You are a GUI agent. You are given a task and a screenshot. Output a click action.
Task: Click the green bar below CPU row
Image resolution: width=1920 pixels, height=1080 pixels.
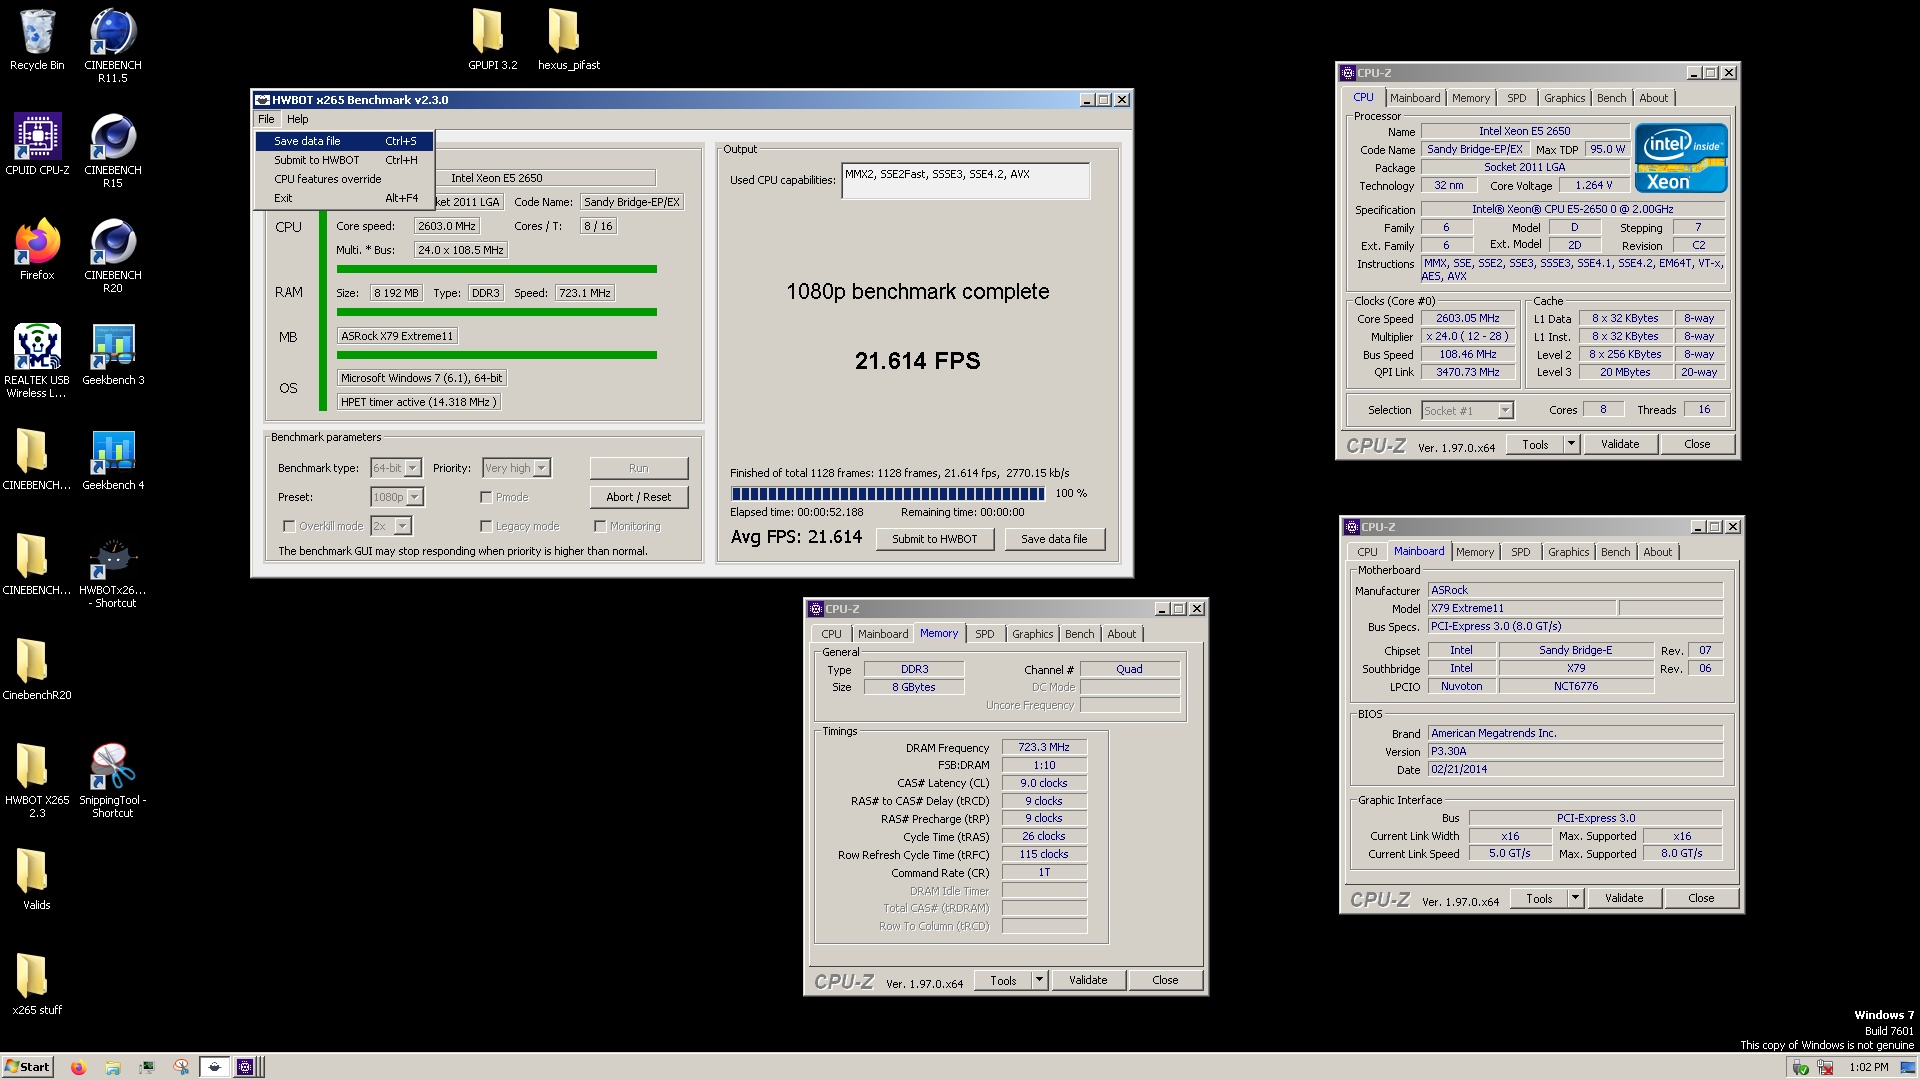(x=496, y=269)
